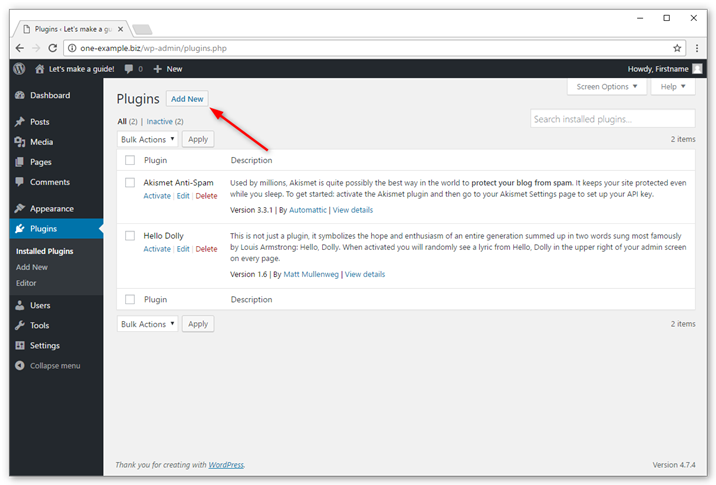Open Matt Mullenweg author link

pos(311,274)
